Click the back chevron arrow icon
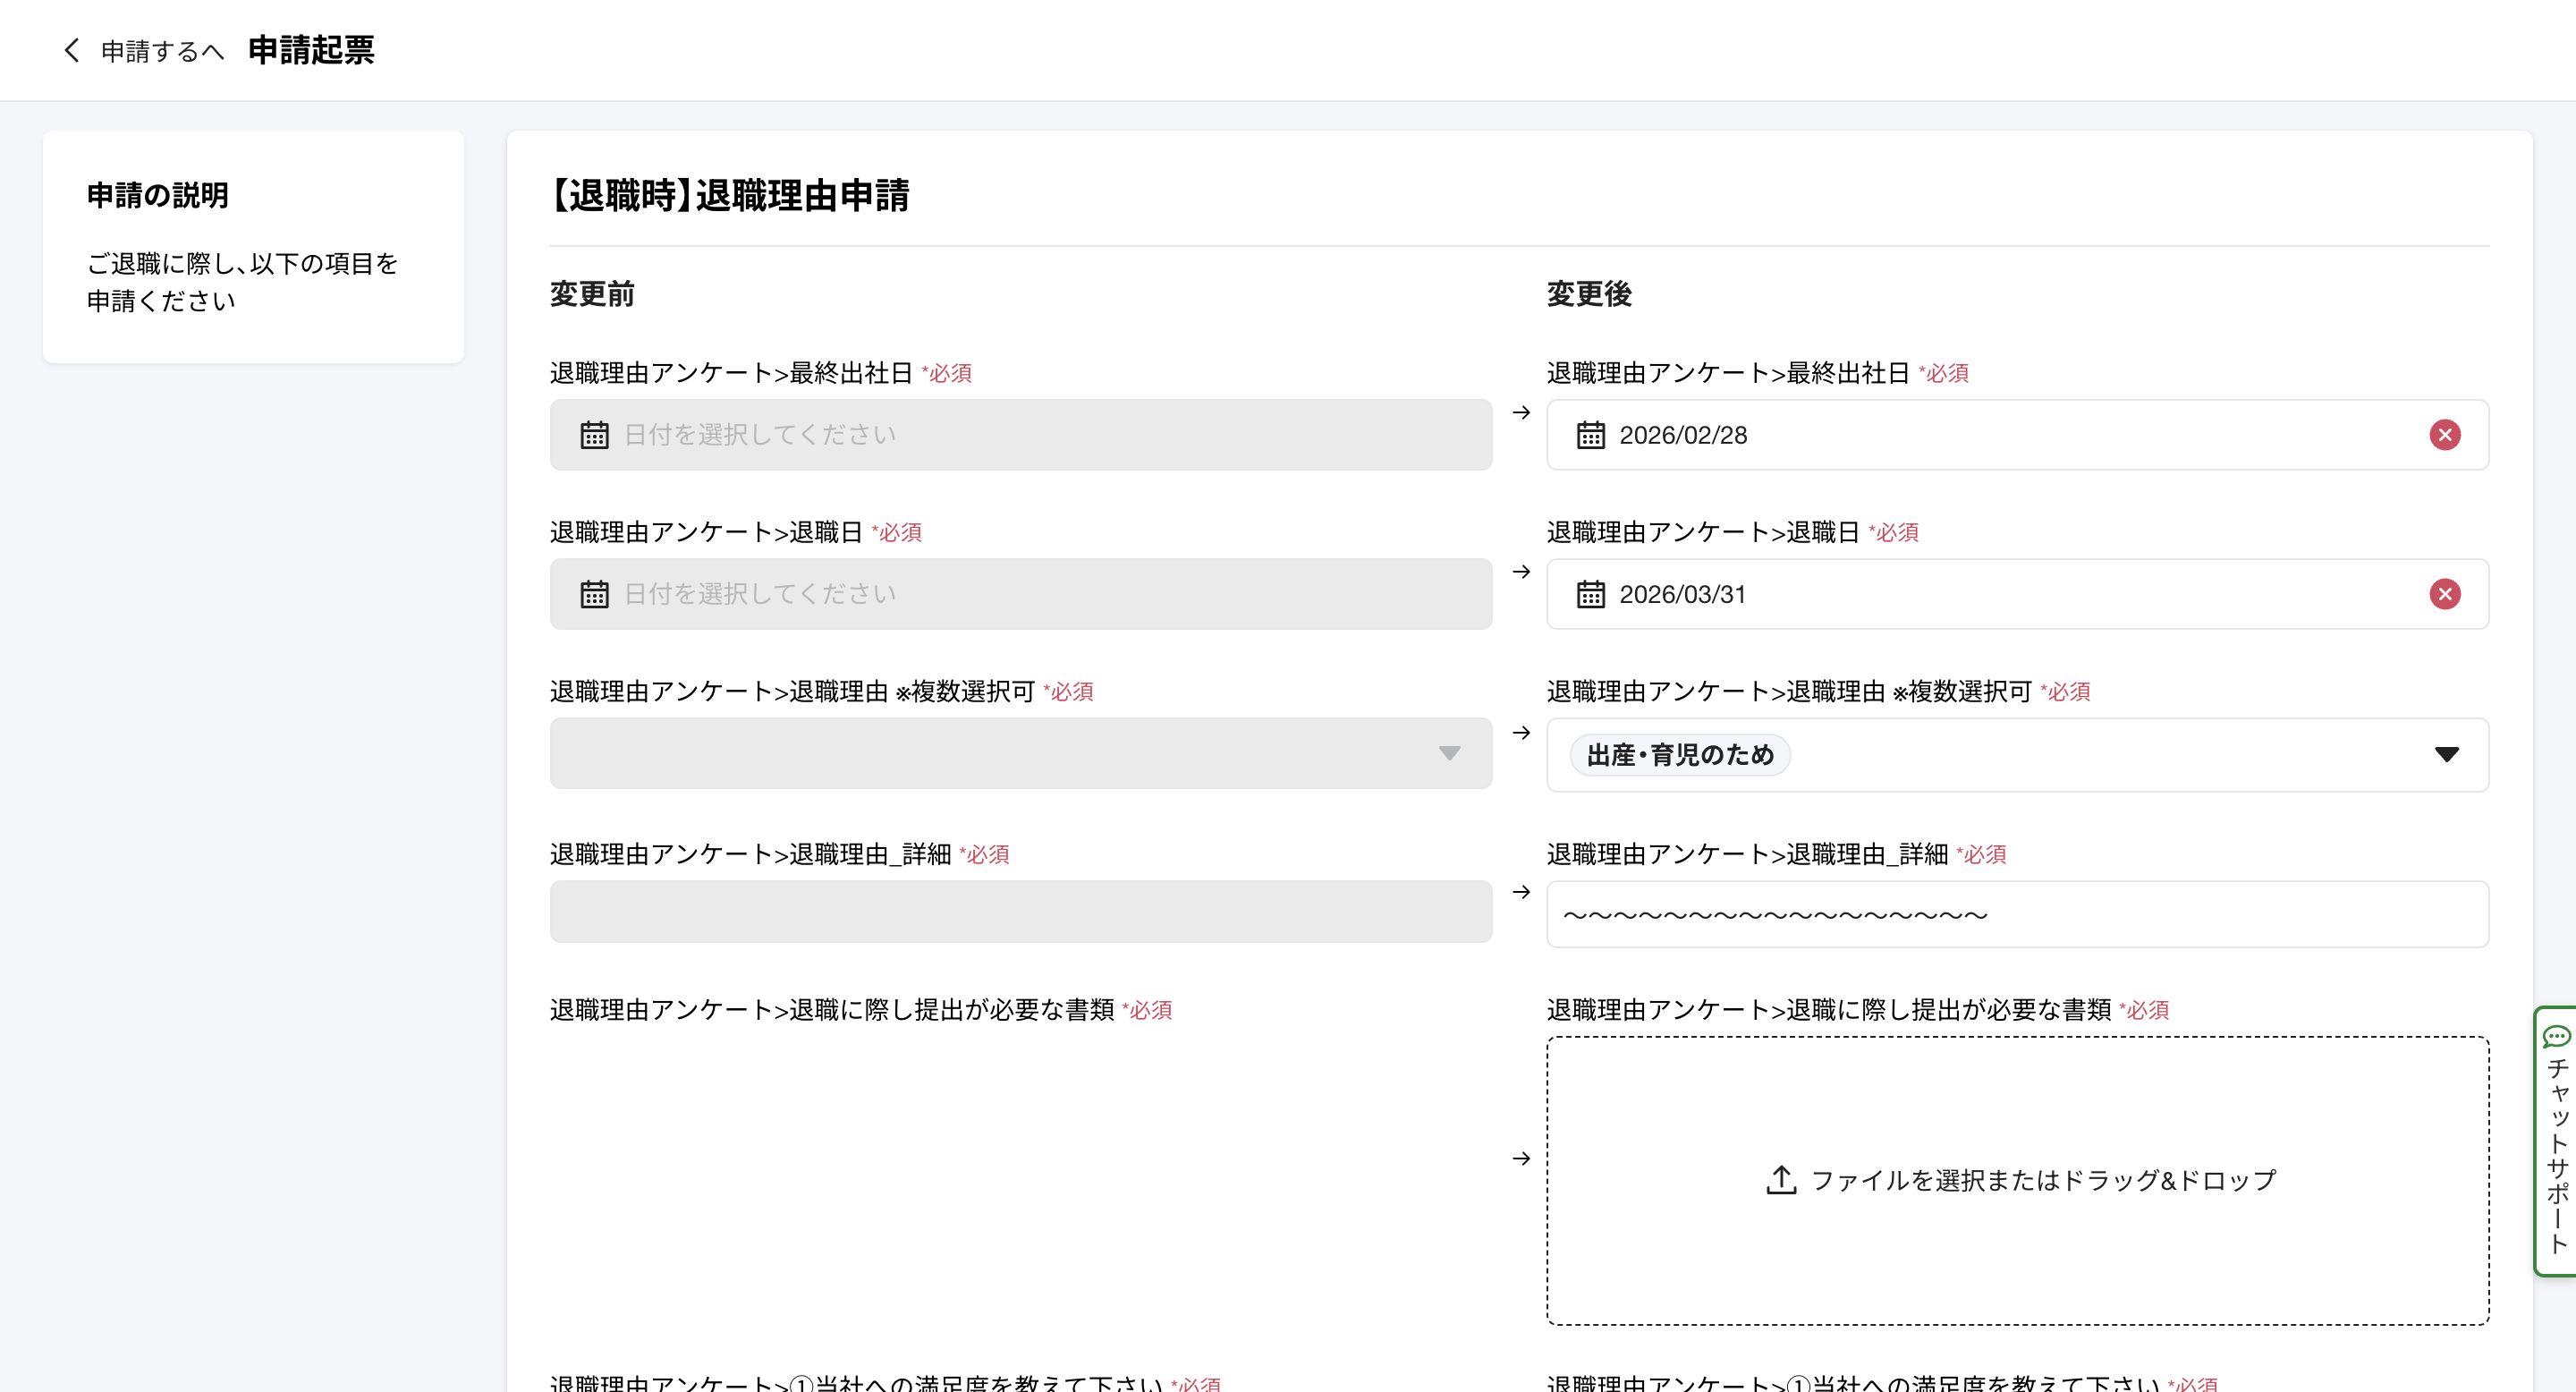The height and width of the screenshot is (1392, 2576). point(71,50)
